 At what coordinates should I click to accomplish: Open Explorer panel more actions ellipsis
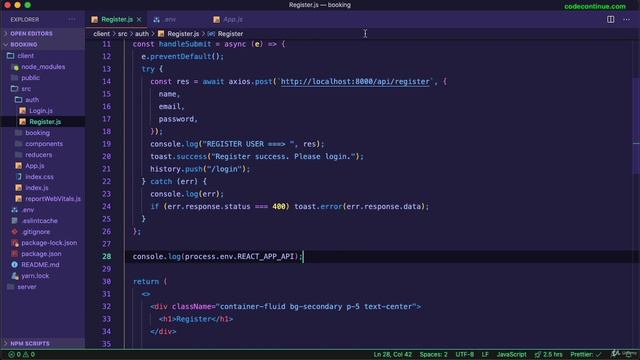[x=72, y=19]
